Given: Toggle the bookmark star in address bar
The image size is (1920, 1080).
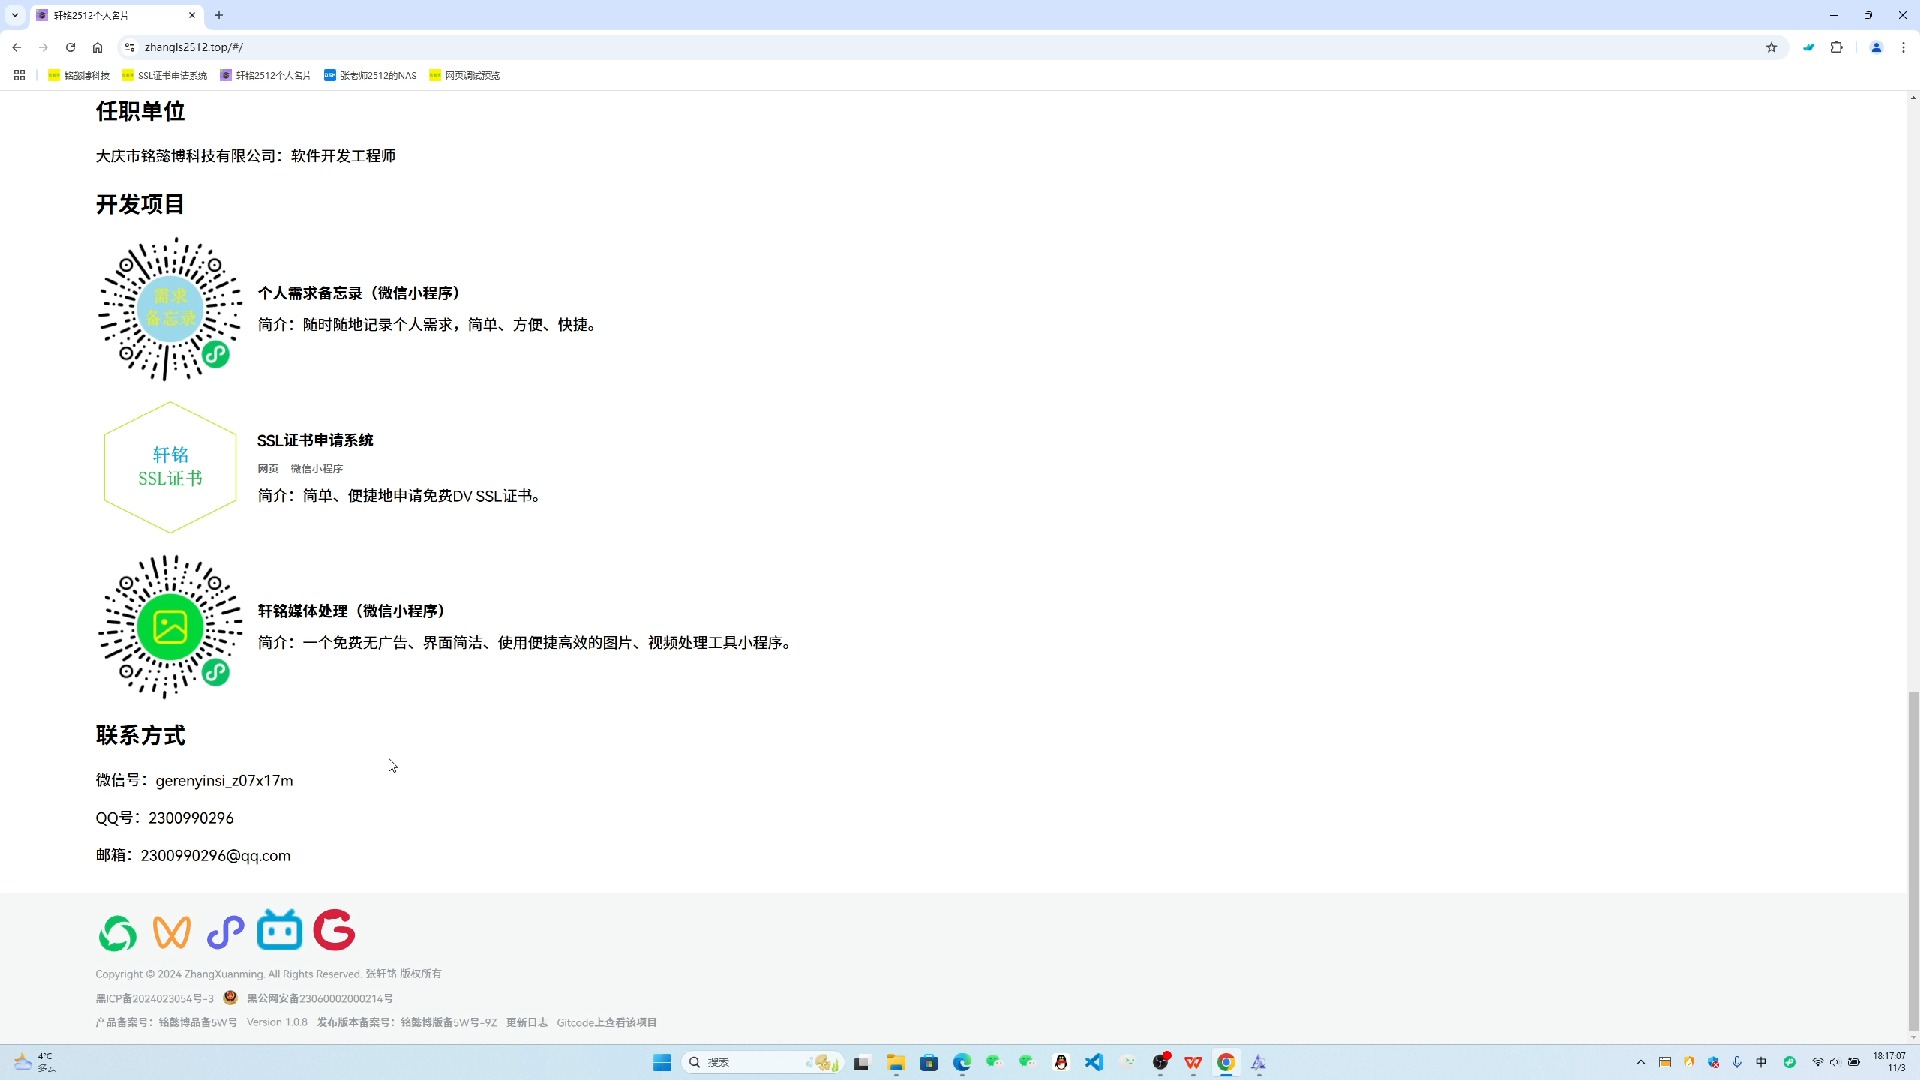Looking at the screenshot, I should [x=1771, y=47].
